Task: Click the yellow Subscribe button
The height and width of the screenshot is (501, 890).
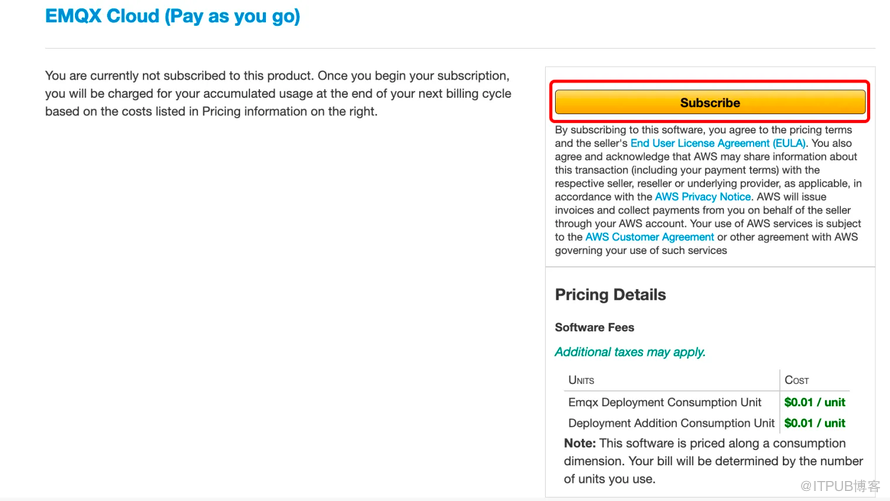Action: pyautogui.click(x=710, y=102)
